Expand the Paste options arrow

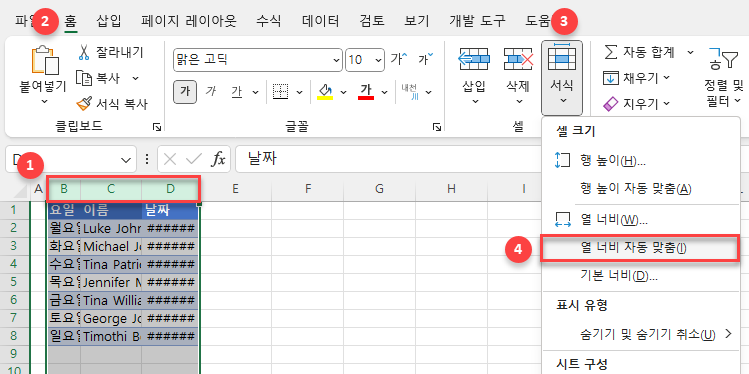click(x=44, y=101)
